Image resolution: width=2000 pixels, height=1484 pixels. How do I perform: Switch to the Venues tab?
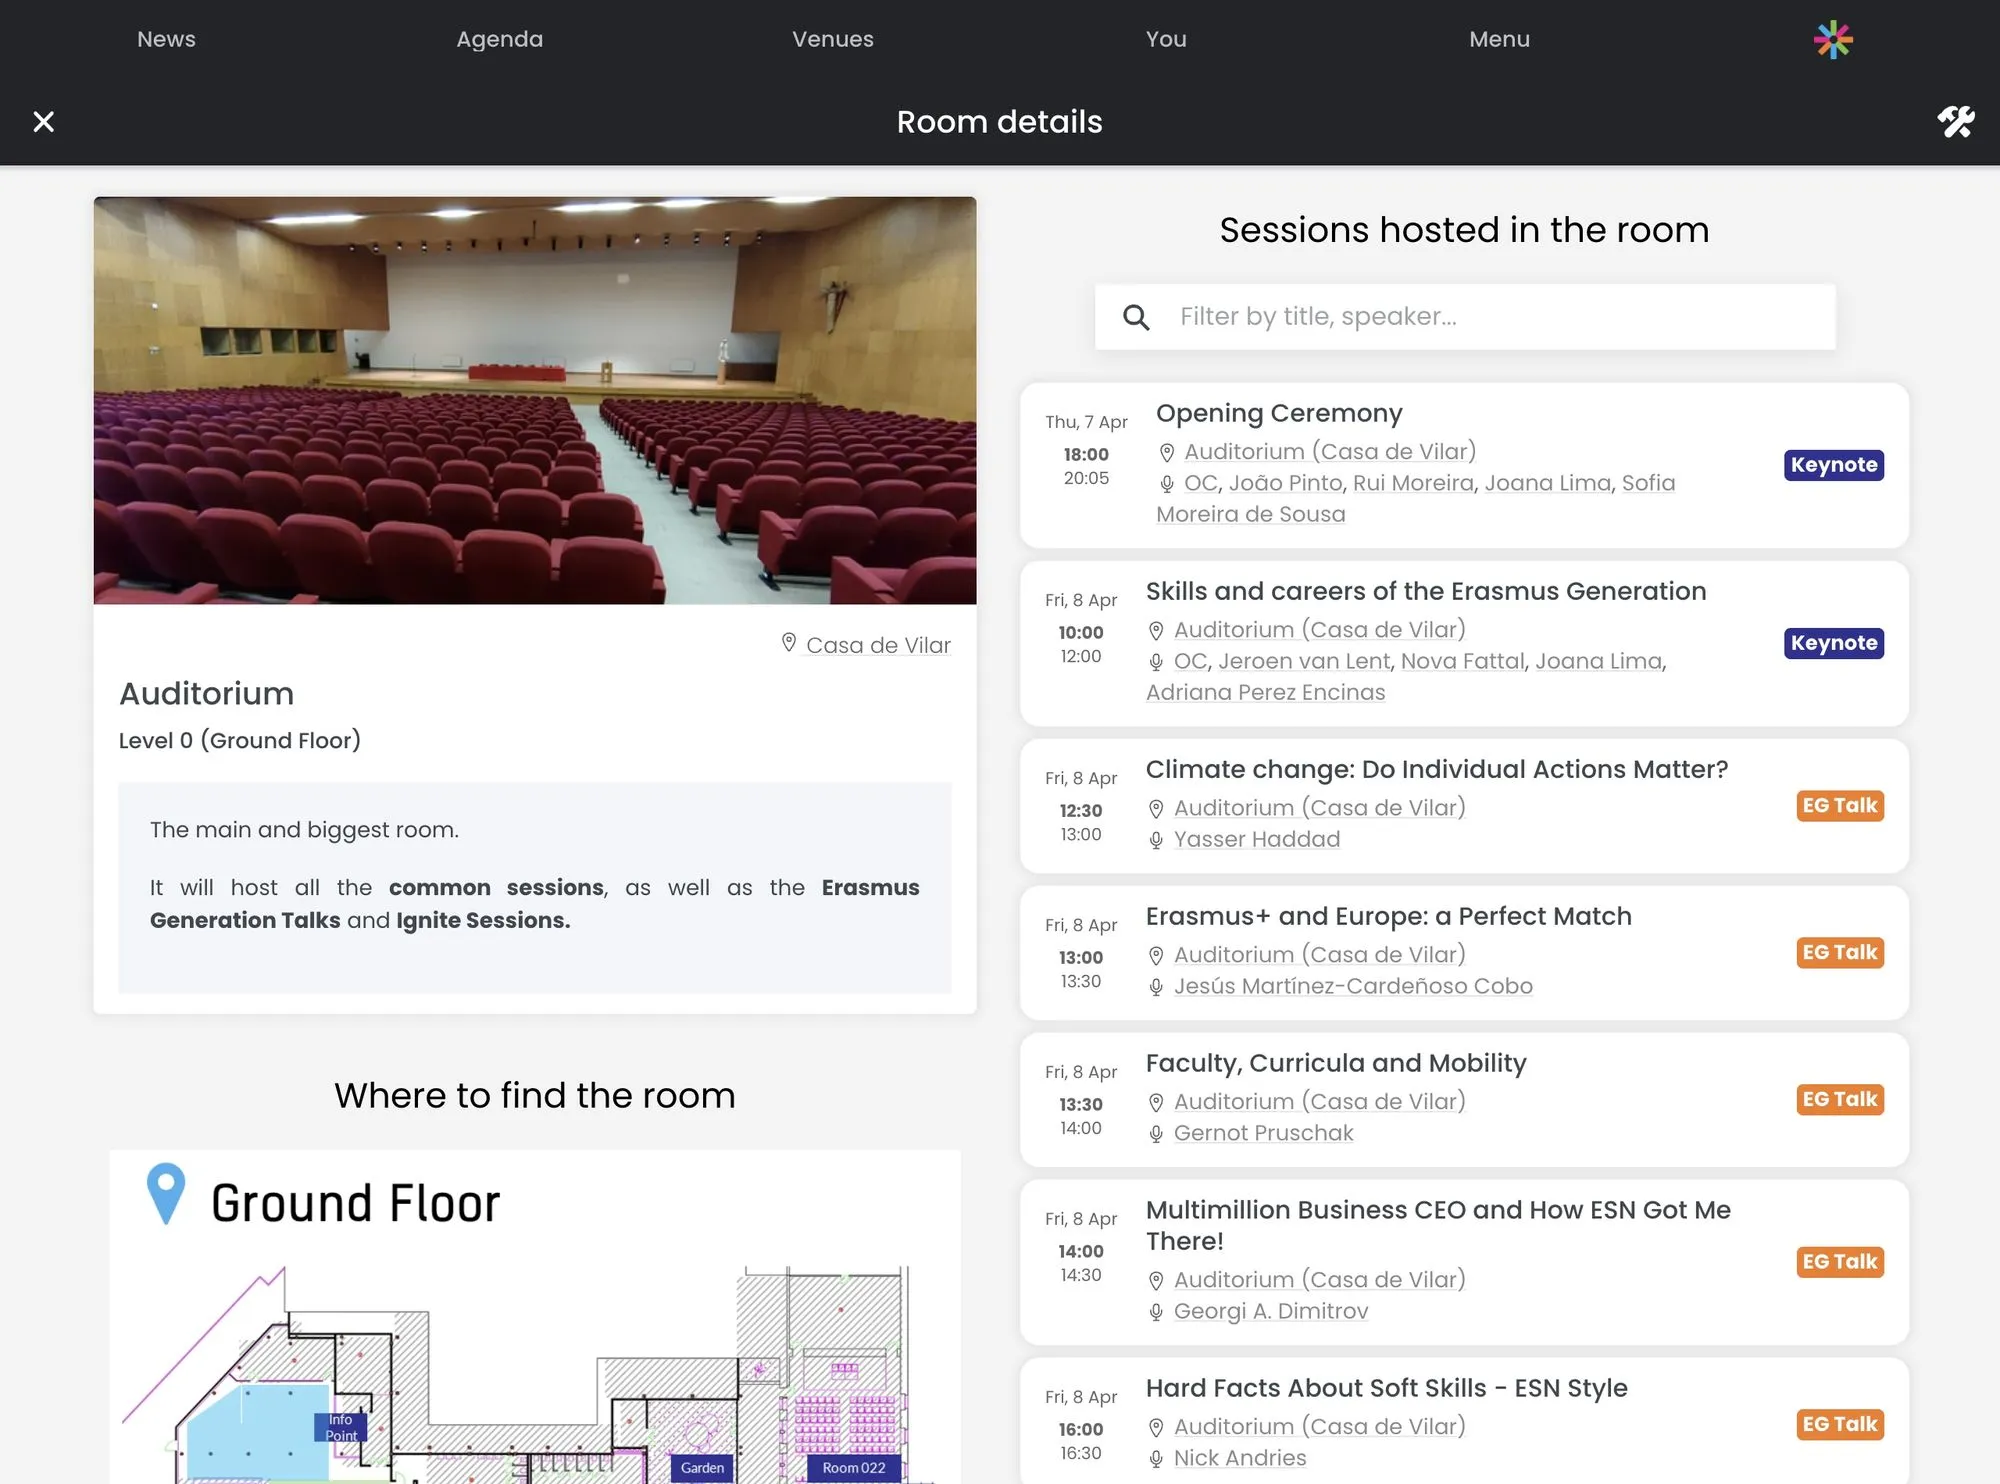pos(832,40)
